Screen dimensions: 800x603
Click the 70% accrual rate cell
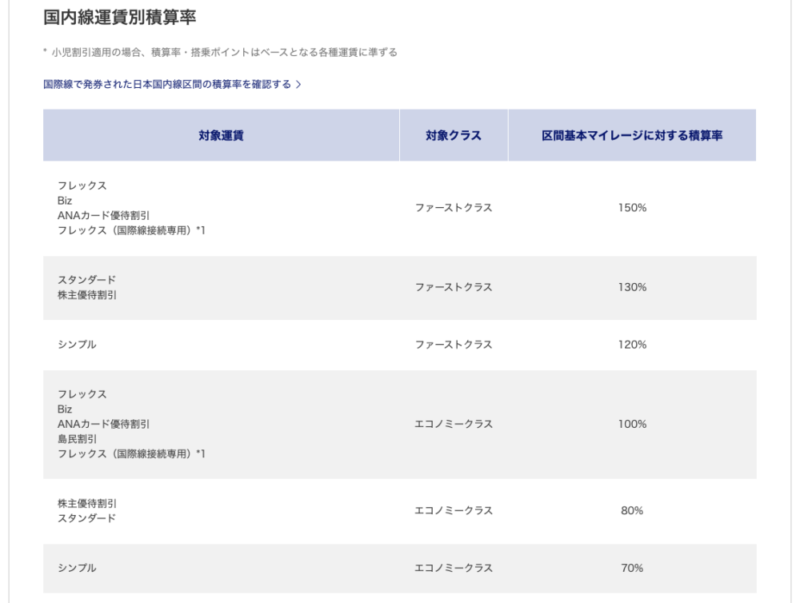point(632,568)
